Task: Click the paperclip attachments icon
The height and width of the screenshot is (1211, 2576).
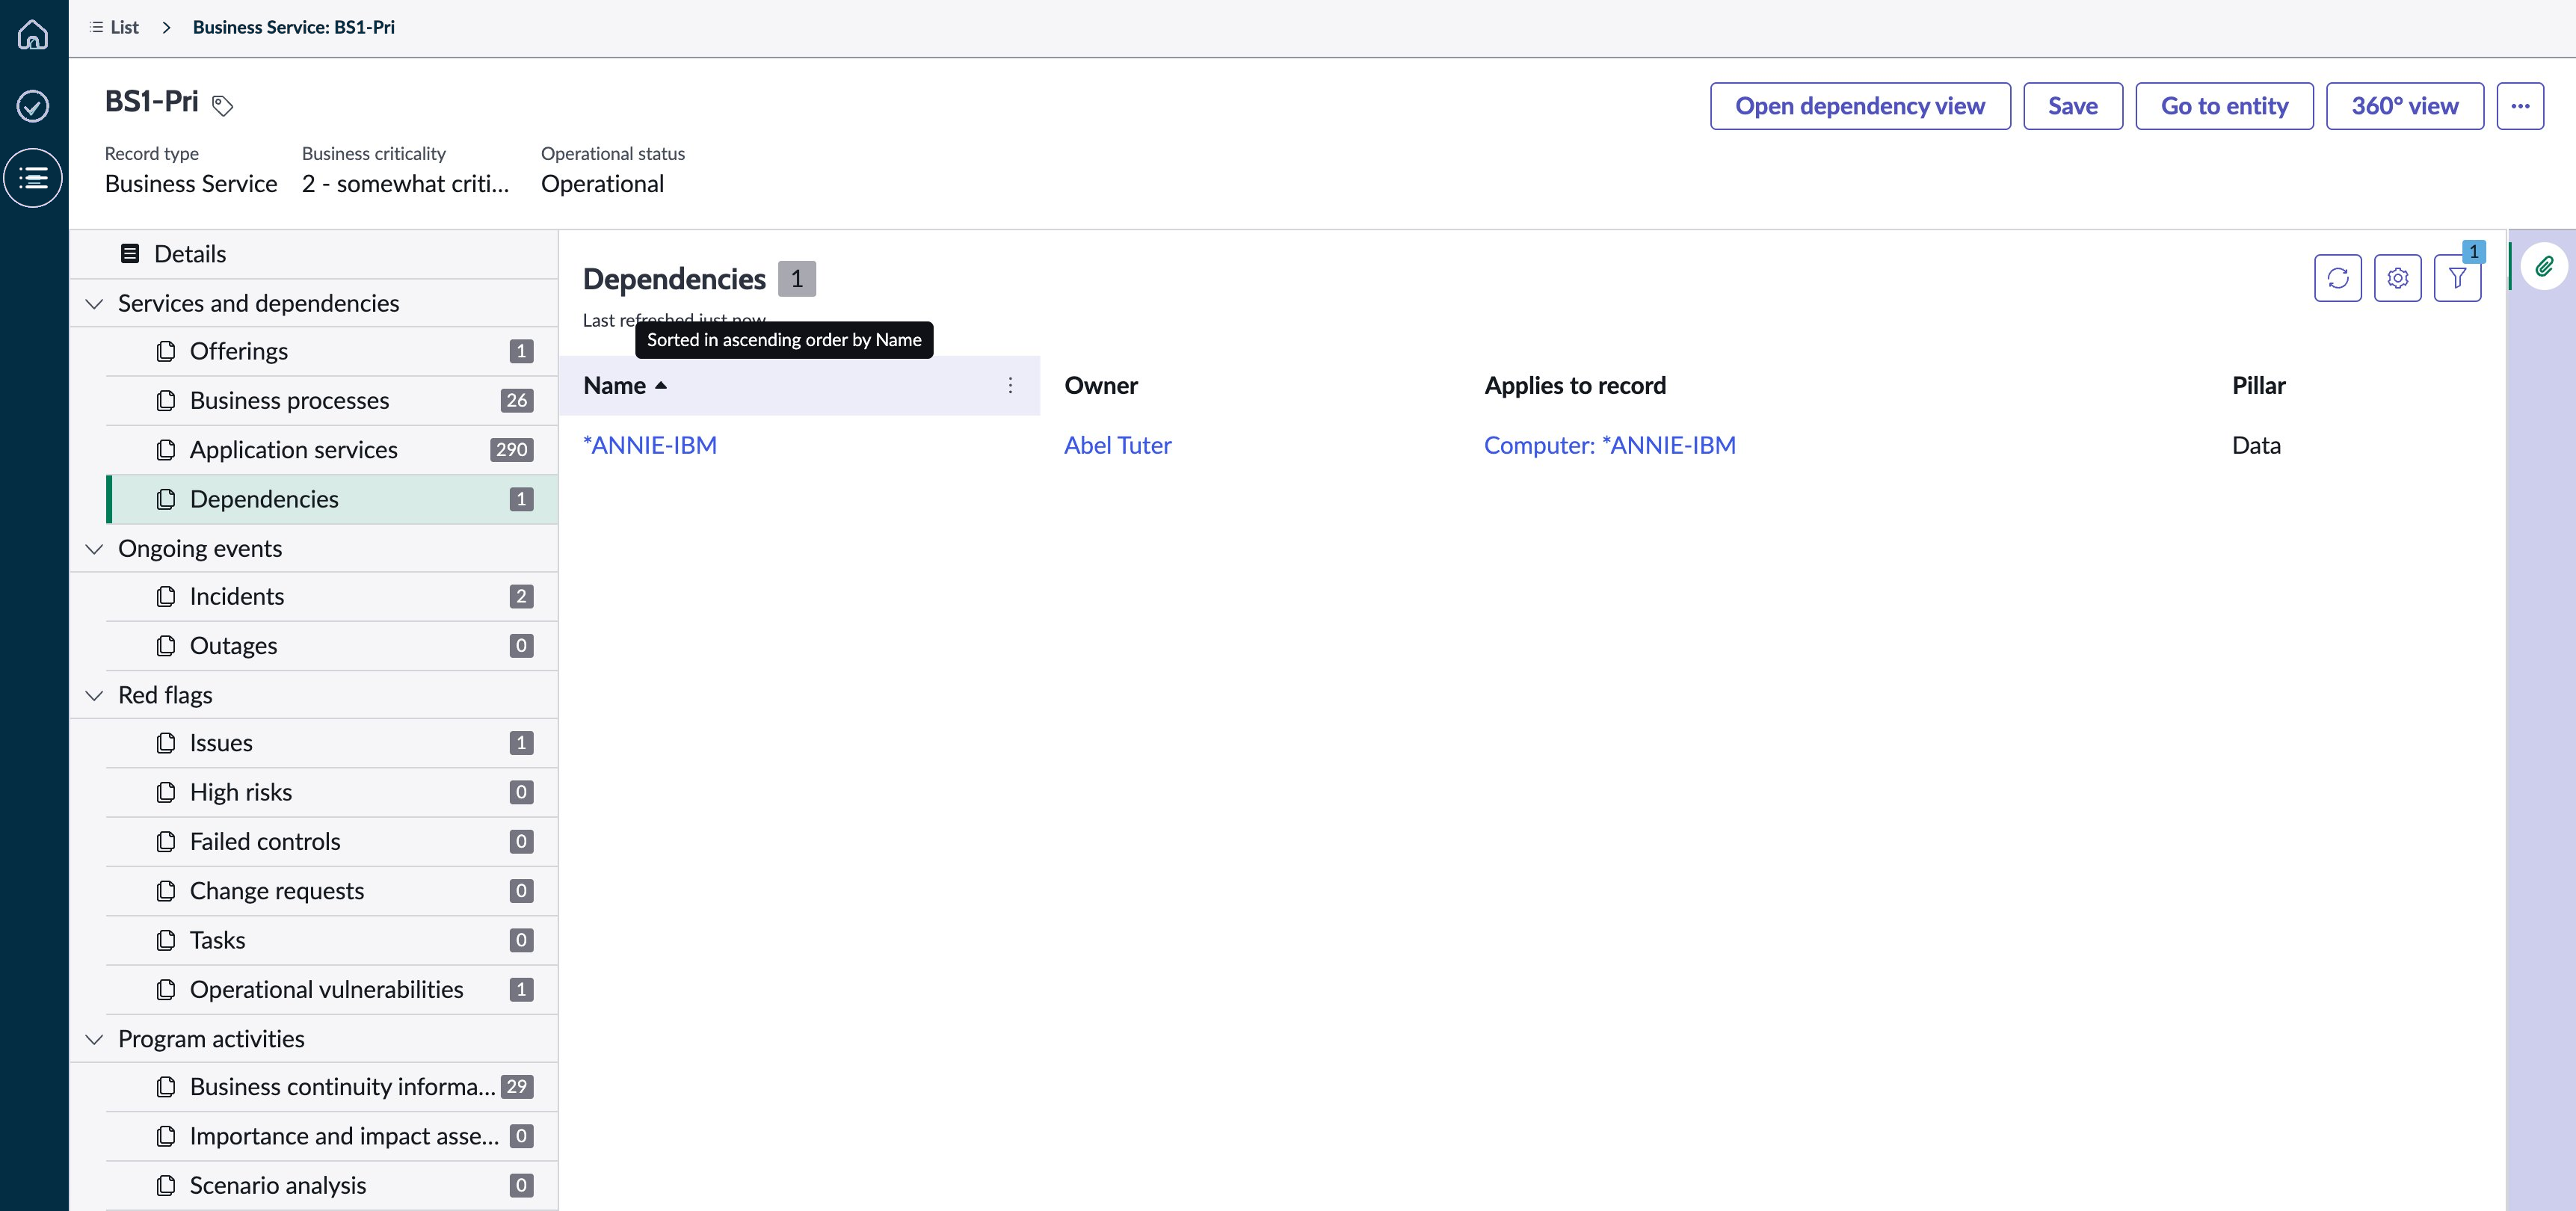Action: tap(2544, 266)
